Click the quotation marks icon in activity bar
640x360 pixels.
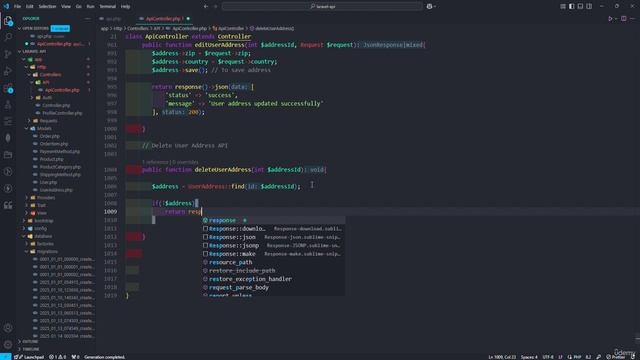coord(8,205)
